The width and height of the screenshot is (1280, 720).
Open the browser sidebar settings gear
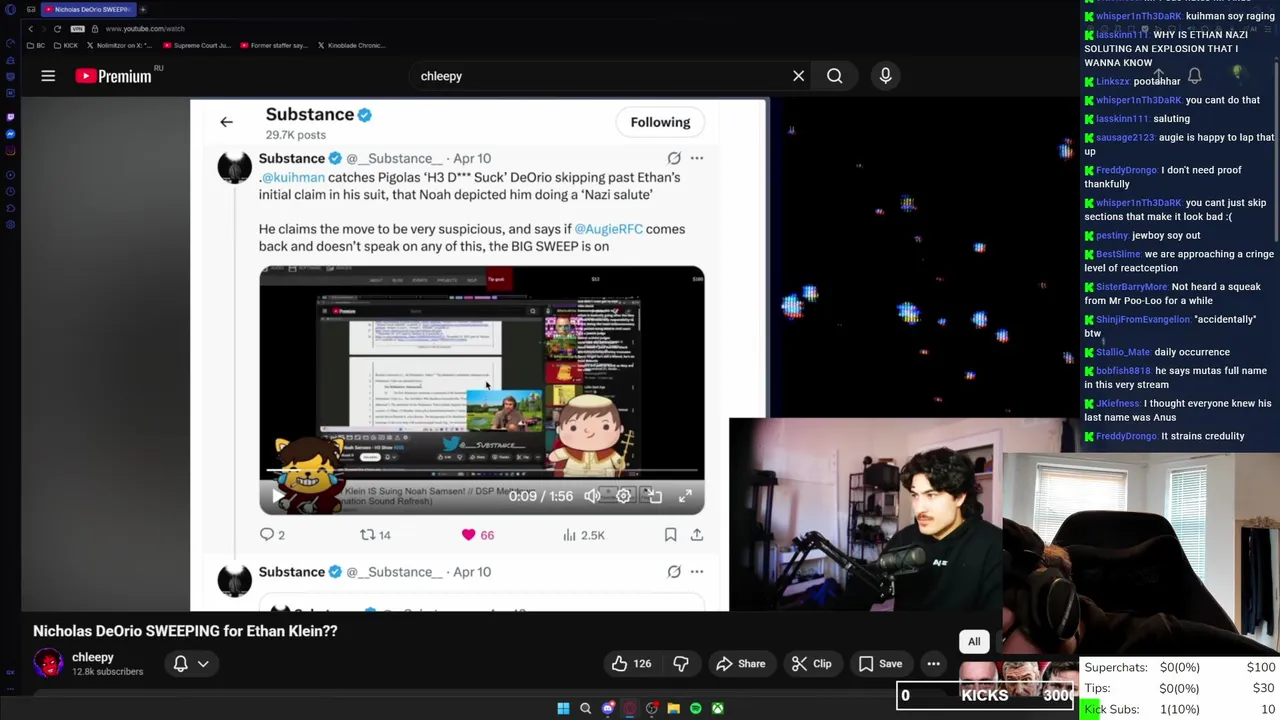pos(10,224)
